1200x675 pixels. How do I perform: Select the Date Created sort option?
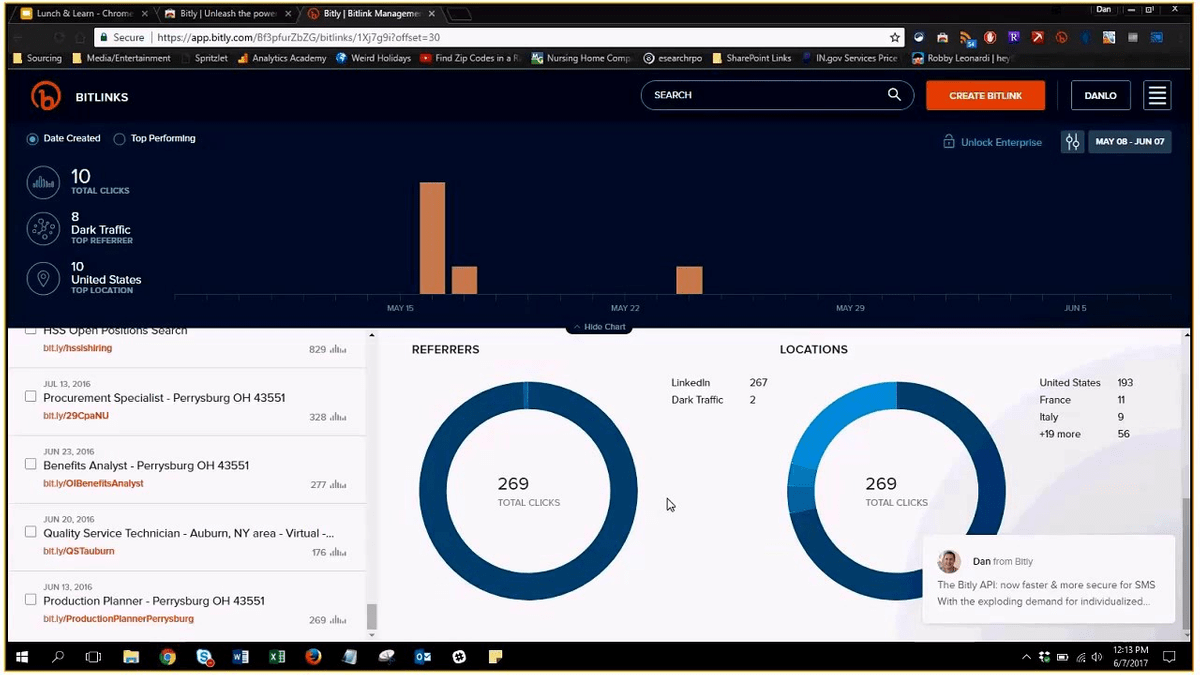(31, 138)
